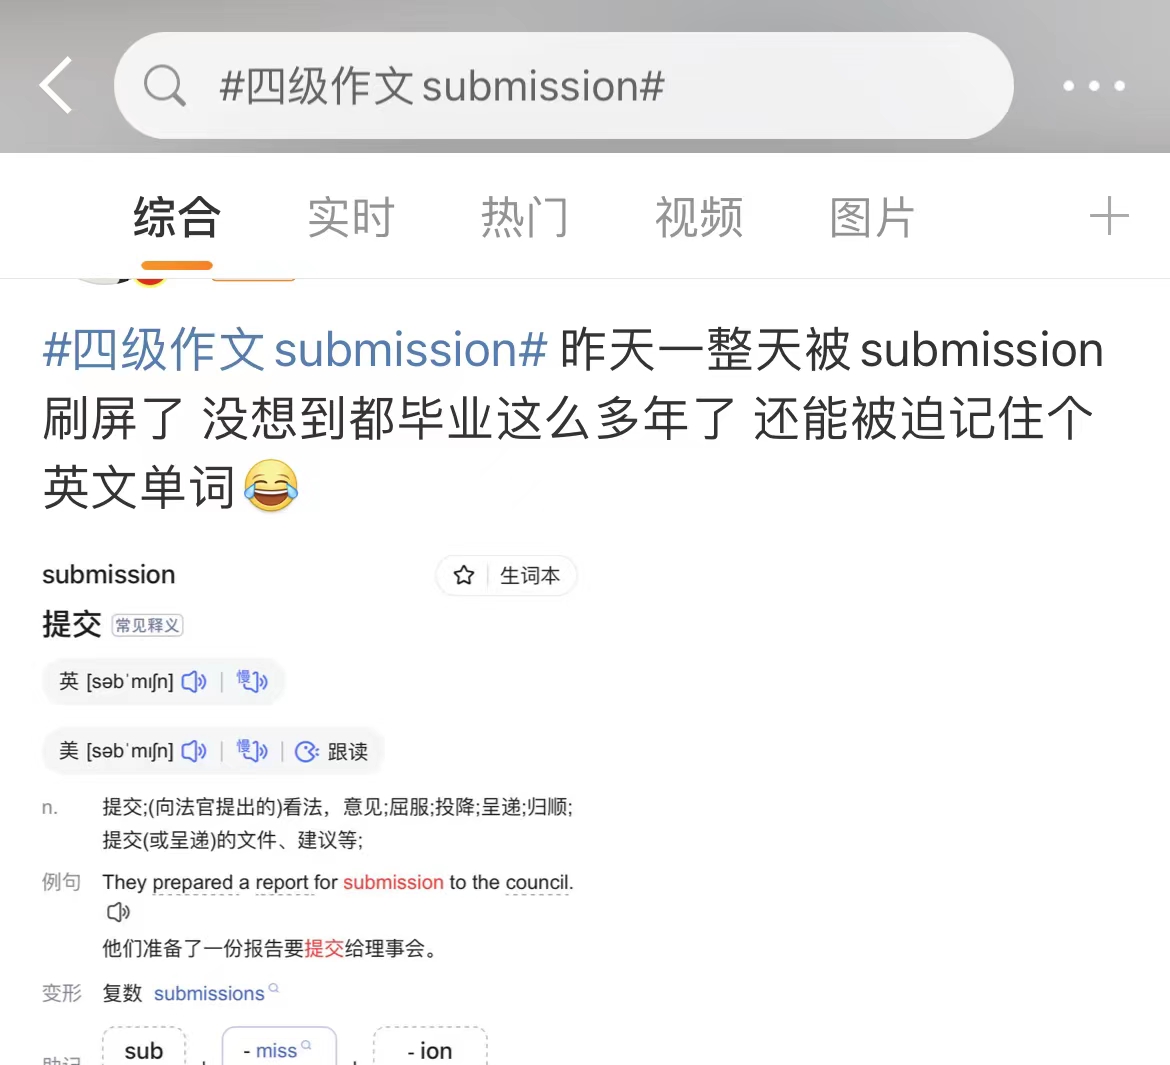The image size is (1170, 1065).
Task: Play the American pronunciation speaker
Action: click(194, 751)
